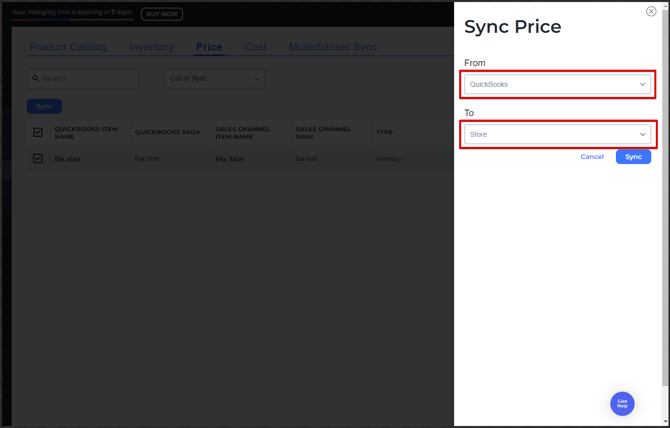This screenshot has width=670, height=428.
Task: Open the Live Help chat bubble
Action: click(x=622, y=404)
